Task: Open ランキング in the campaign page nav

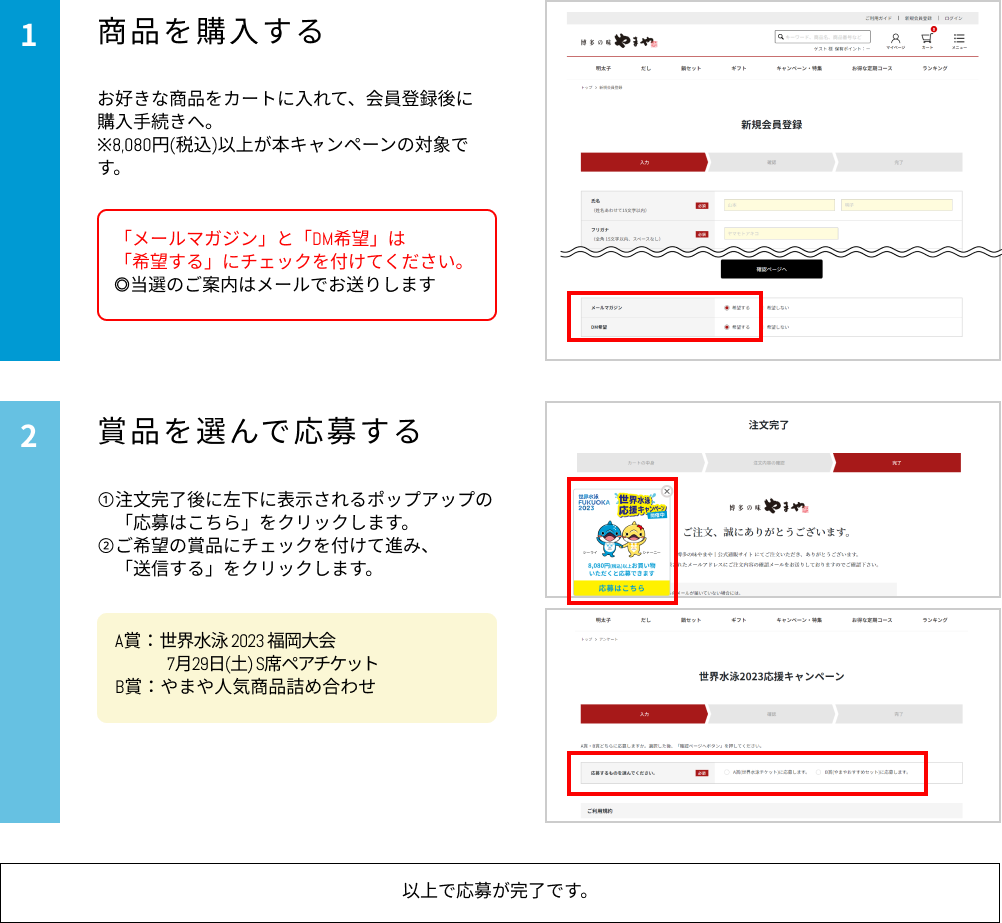Action: [x=935, y=620]
